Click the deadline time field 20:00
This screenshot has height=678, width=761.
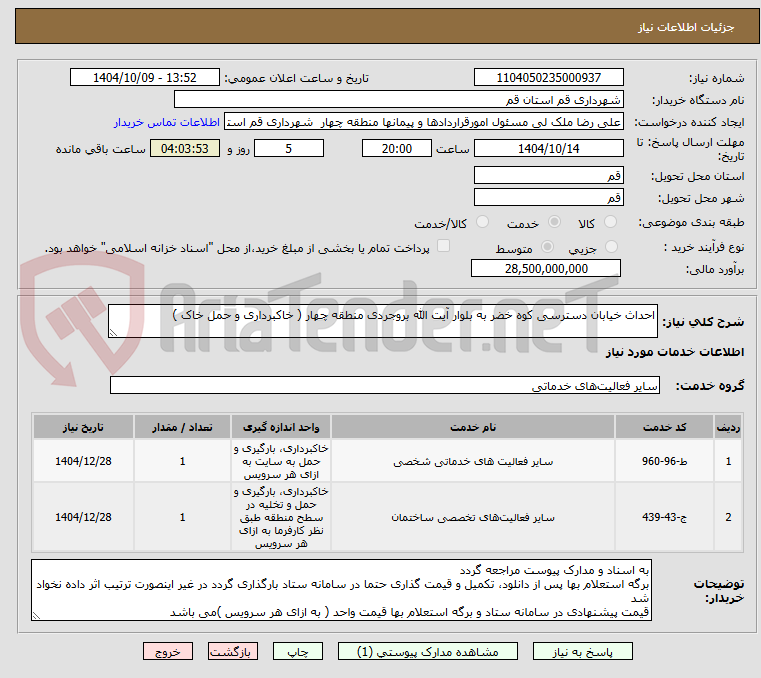point(397,148)
